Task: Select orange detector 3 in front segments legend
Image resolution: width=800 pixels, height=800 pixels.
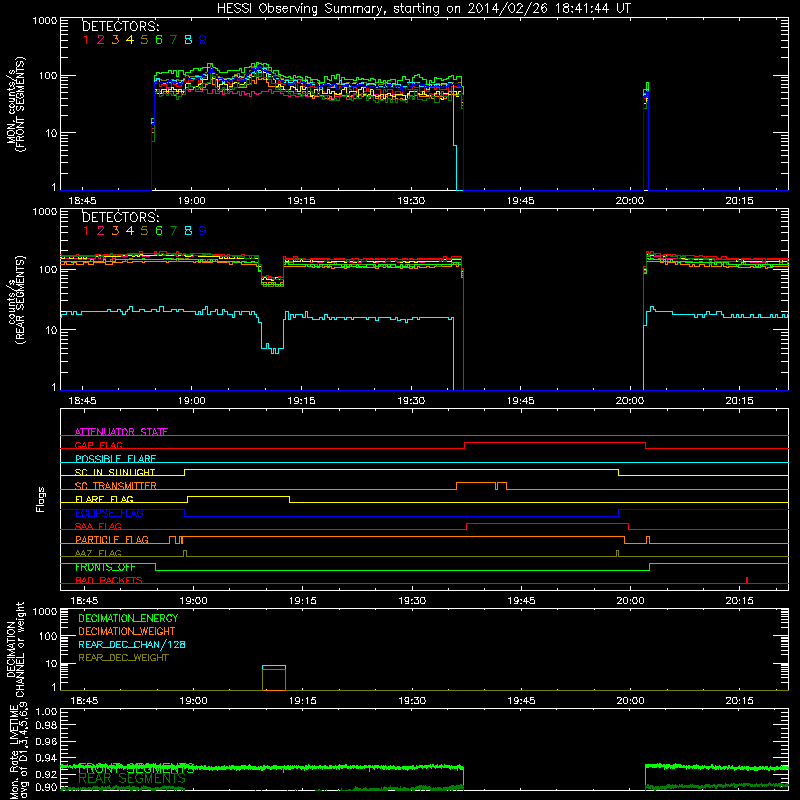Action: click(x=115, y=40)
